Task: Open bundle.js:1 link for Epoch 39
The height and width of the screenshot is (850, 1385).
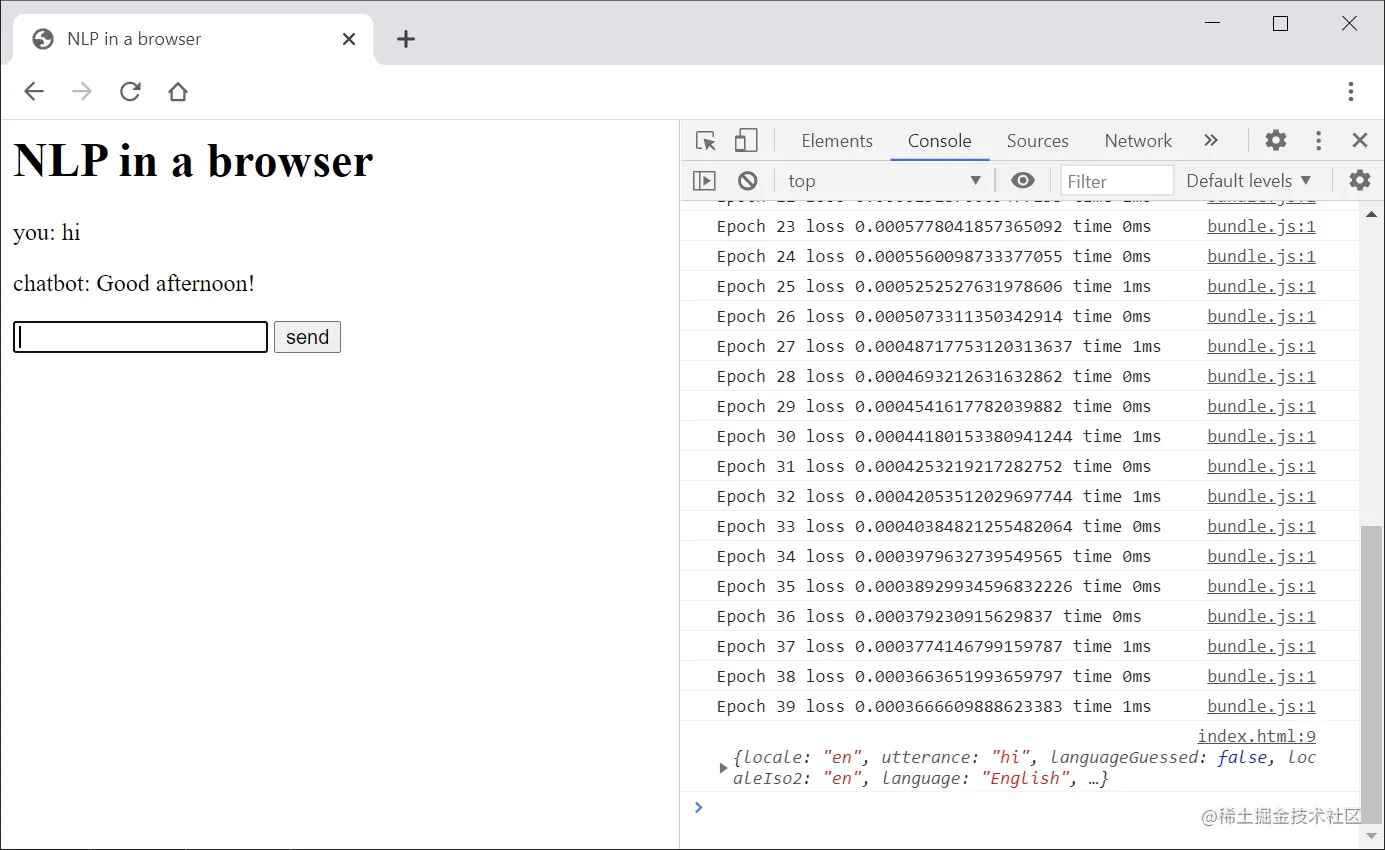Action: click(x=1261, y=706)
